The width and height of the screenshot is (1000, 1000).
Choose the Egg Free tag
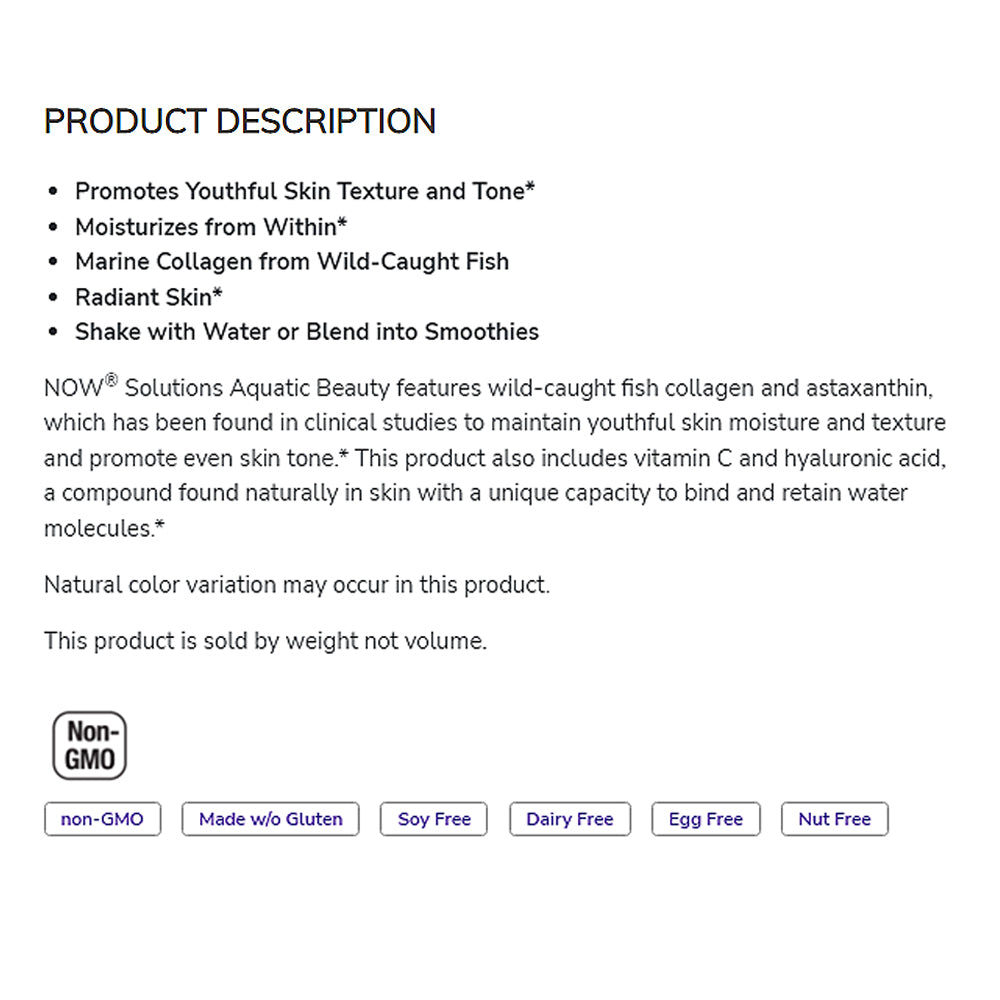[x=705, y=819]
